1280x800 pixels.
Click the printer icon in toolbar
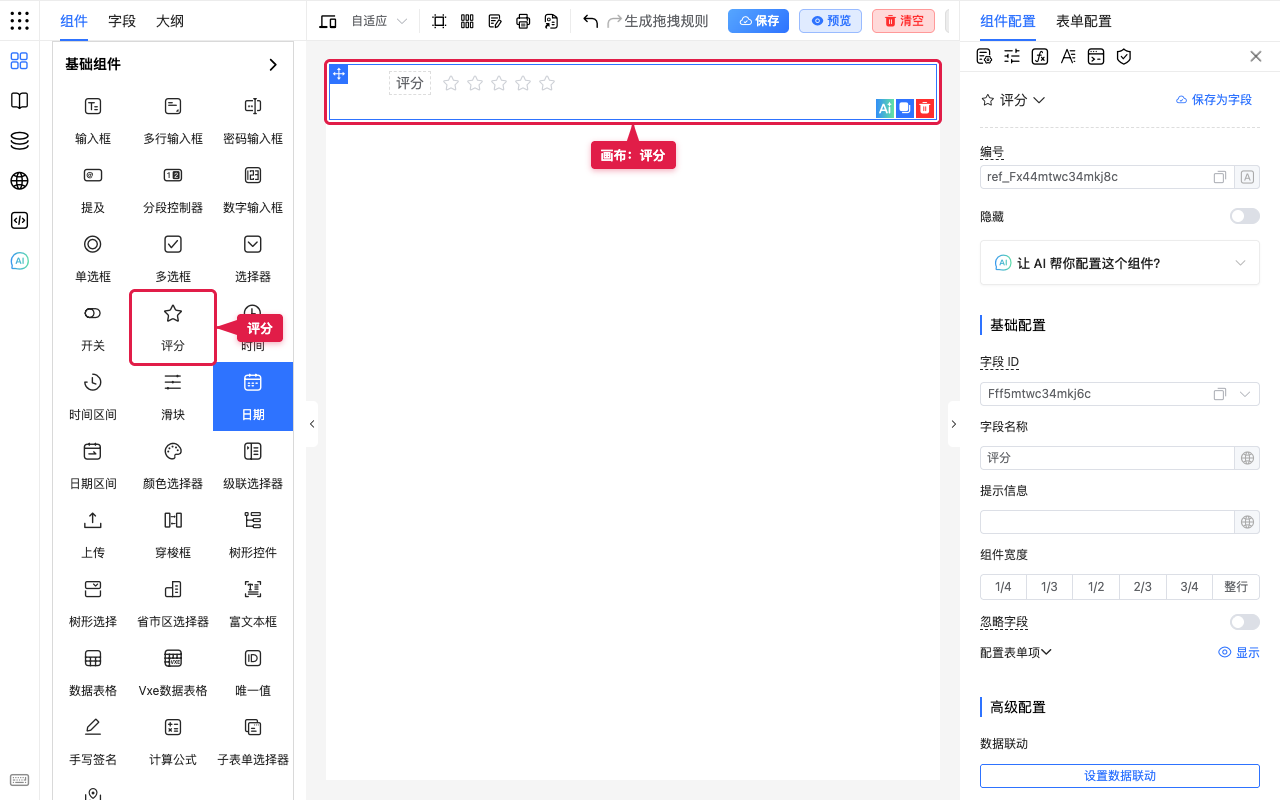point(523,21)
